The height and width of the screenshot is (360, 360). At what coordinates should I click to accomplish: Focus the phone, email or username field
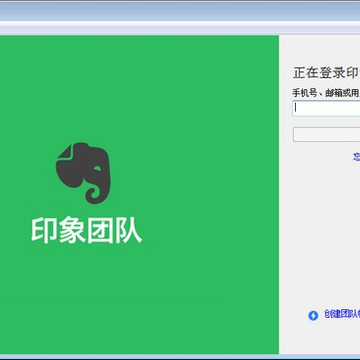pyautogui.click(x=327, y=108)
